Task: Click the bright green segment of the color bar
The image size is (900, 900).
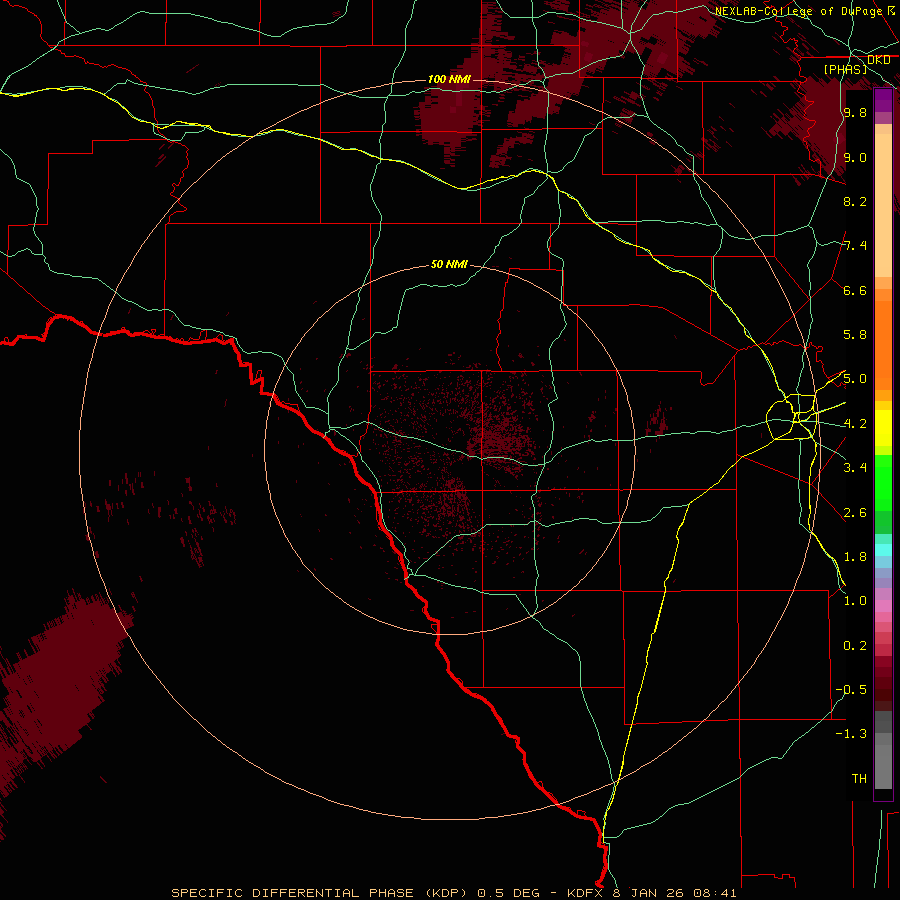Action: 883,483
